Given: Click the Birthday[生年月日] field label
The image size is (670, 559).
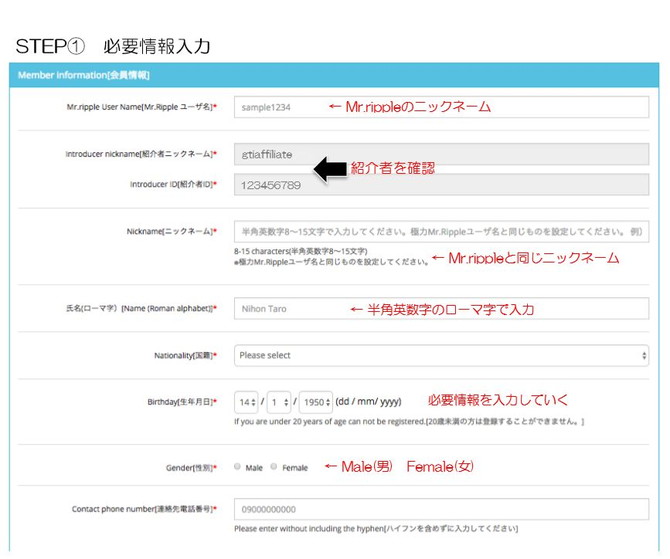Looking at the screenshot, I should tap(181, 402).
